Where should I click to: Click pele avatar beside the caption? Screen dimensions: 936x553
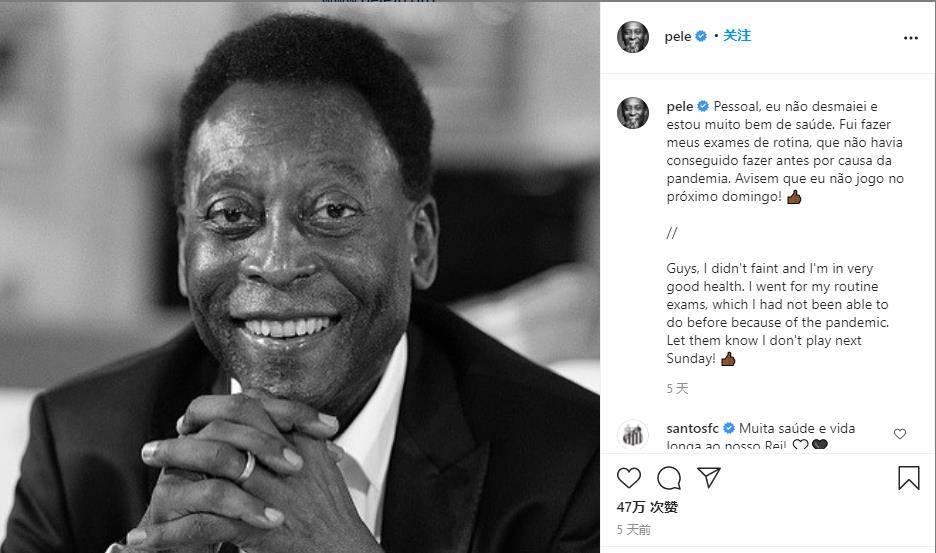coord(633,113)
